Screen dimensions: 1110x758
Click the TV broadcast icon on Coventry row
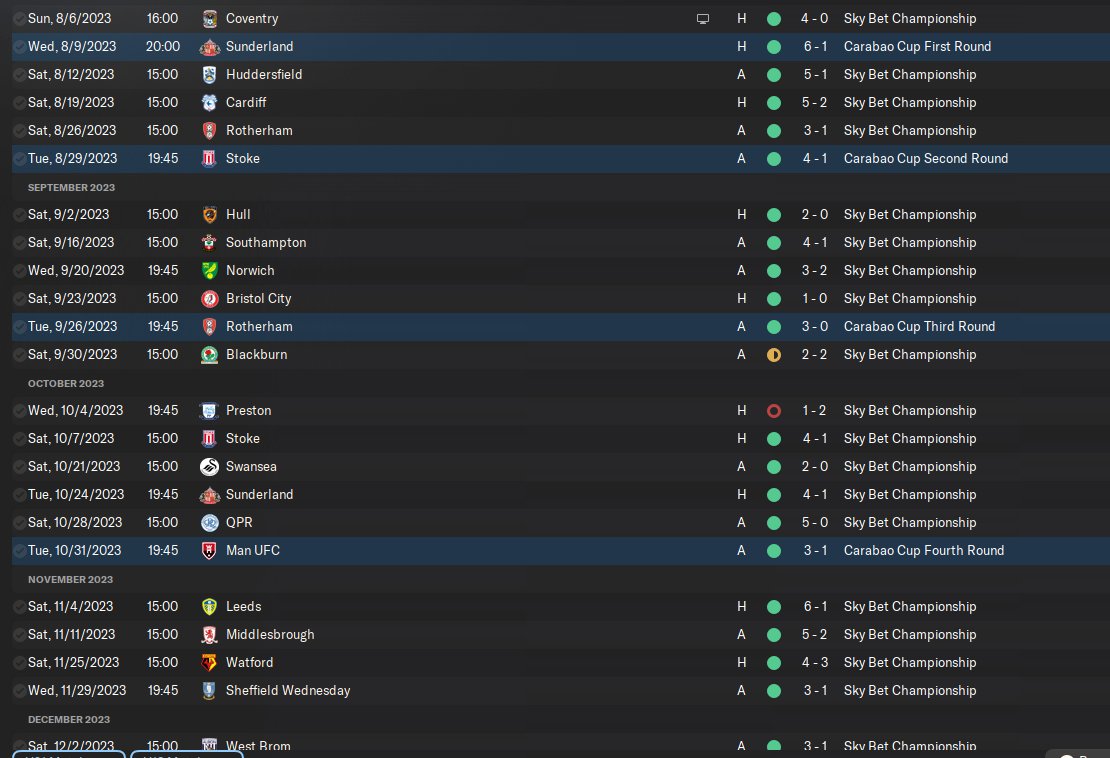tap(702, 19)
